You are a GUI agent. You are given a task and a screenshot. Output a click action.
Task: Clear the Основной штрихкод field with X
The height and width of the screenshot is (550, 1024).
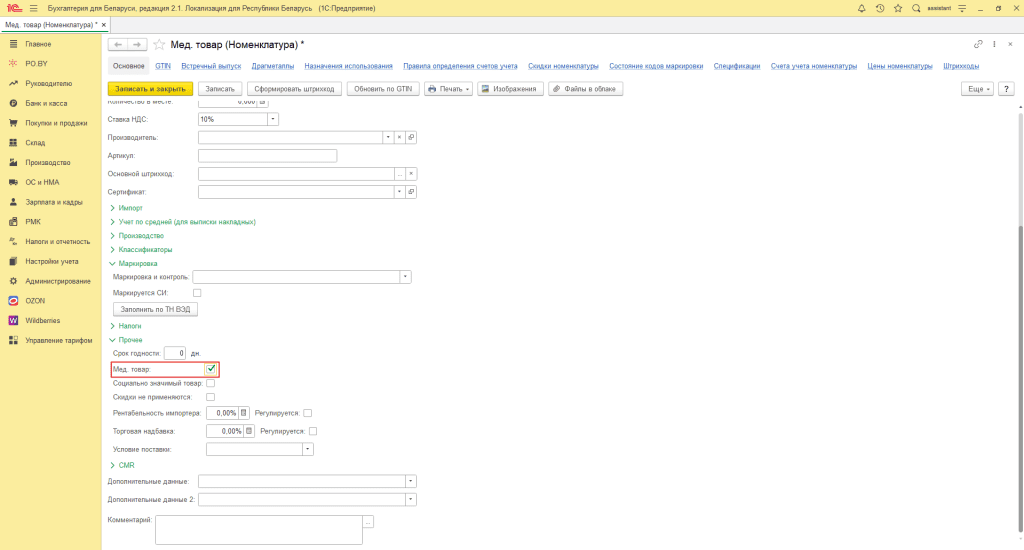pyautogui.click(x=410, y=173)
